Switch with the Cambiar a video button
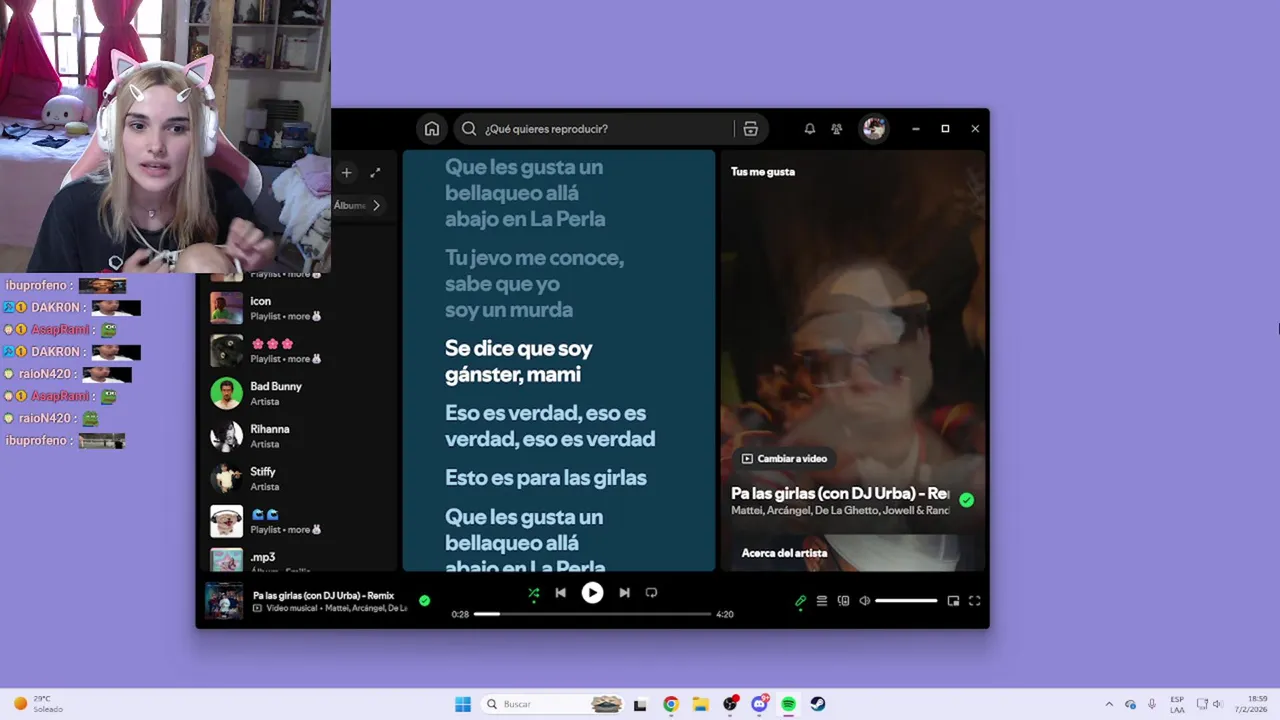Image resolution: width=1280 pixels, height=720 pixels. point(784,459)
